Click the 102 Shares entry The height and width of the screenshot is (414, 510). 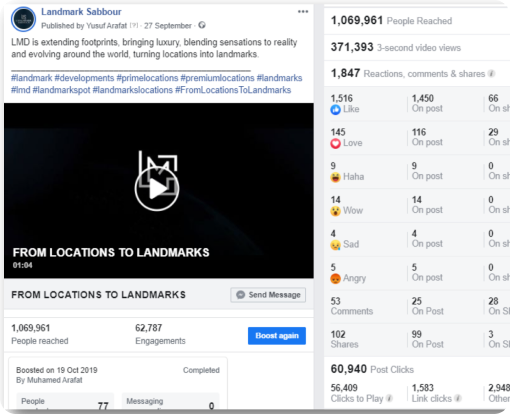tap(344, 339)
